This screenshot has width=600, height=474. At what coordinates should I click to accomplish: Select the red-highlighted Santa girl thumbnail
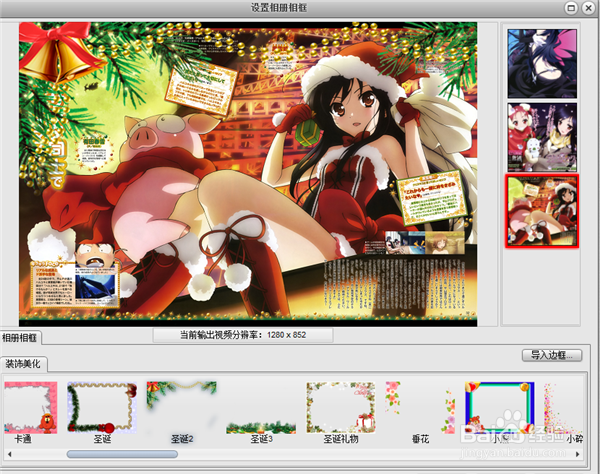542,211
